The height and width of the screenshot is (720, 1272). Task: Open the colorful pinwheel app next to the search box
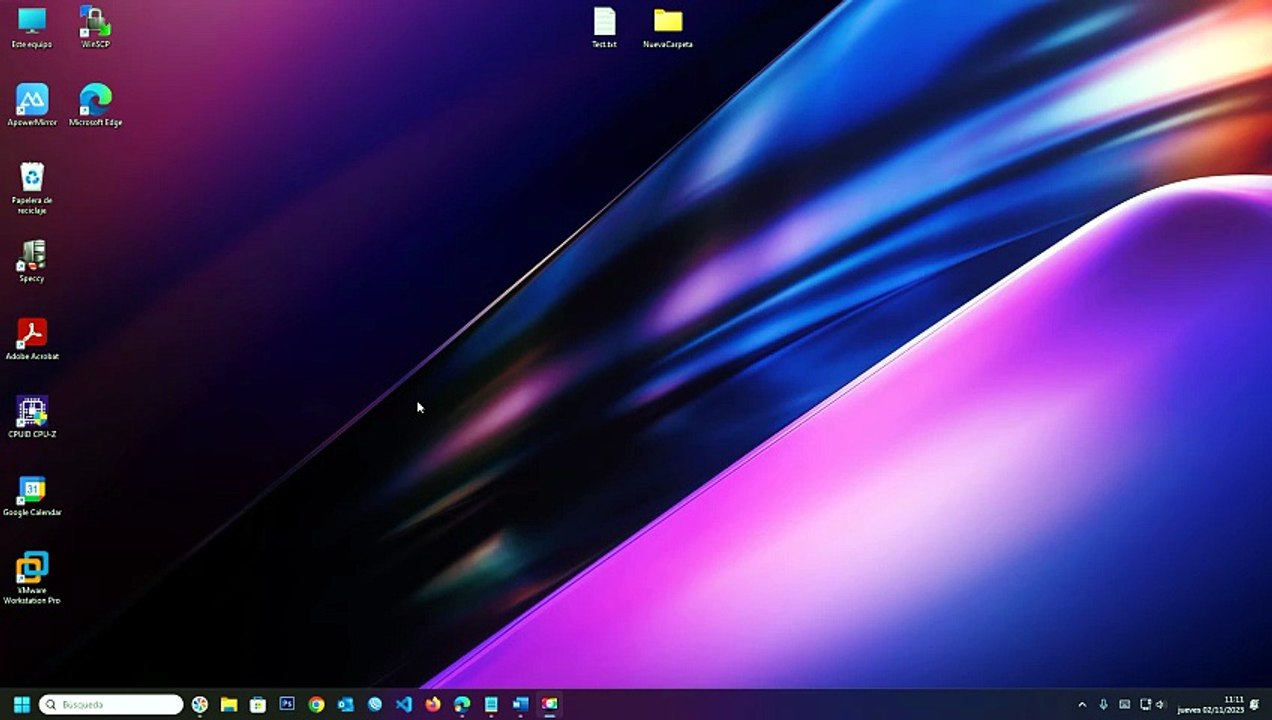(x=200, y=704)
